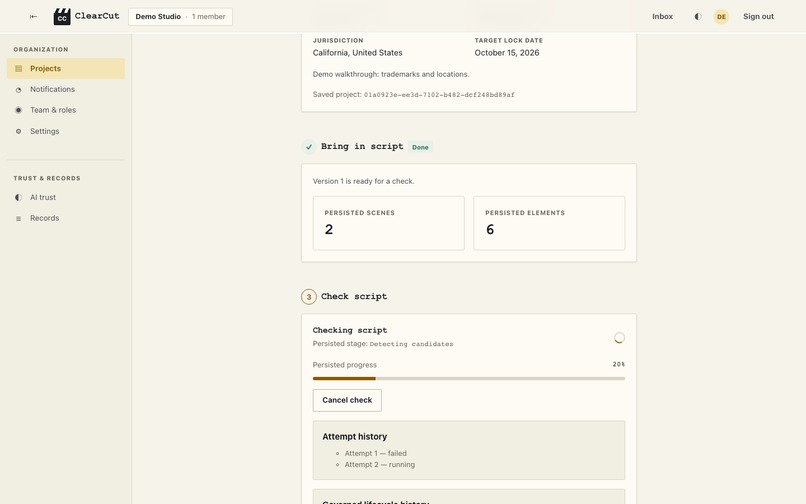This screenshot has height=504, width=806.
Task: Click the Attempt history heading
Action: (x=355, y=437)
